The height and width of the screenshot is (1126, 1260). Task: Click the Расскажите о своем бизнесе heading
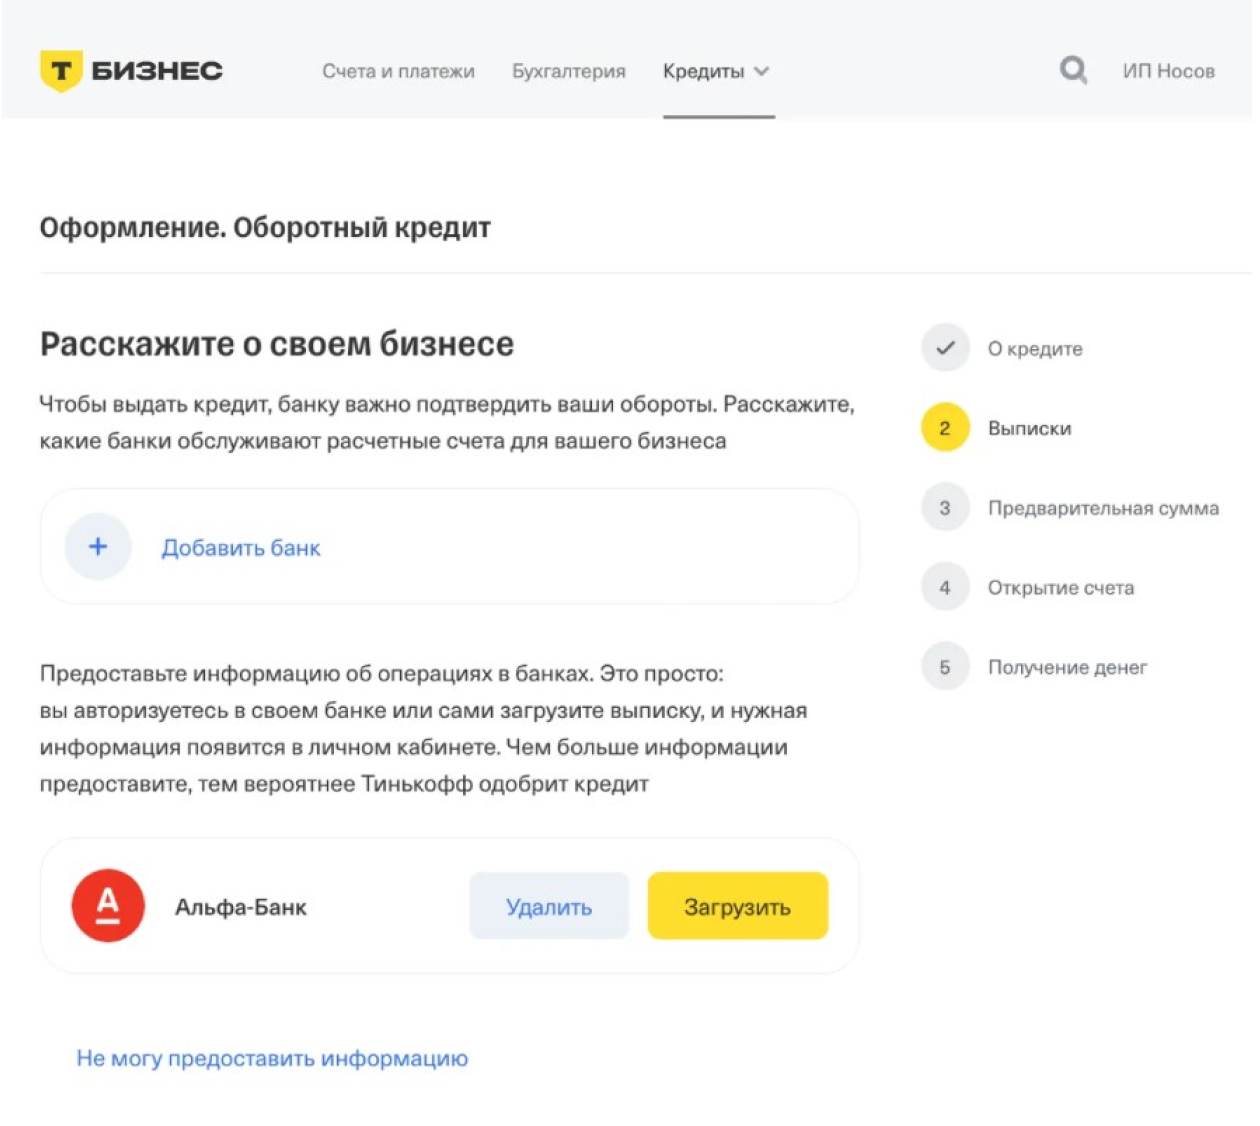coord(277,344)
